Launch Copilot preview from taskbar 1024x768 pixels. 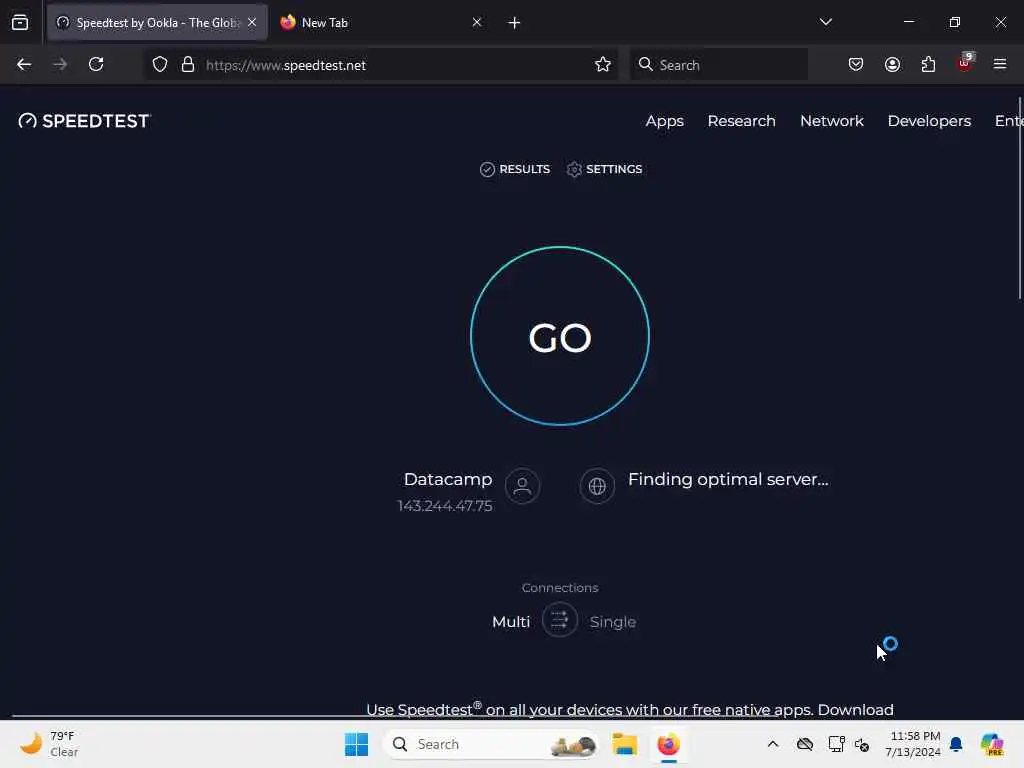coord(992,744)
